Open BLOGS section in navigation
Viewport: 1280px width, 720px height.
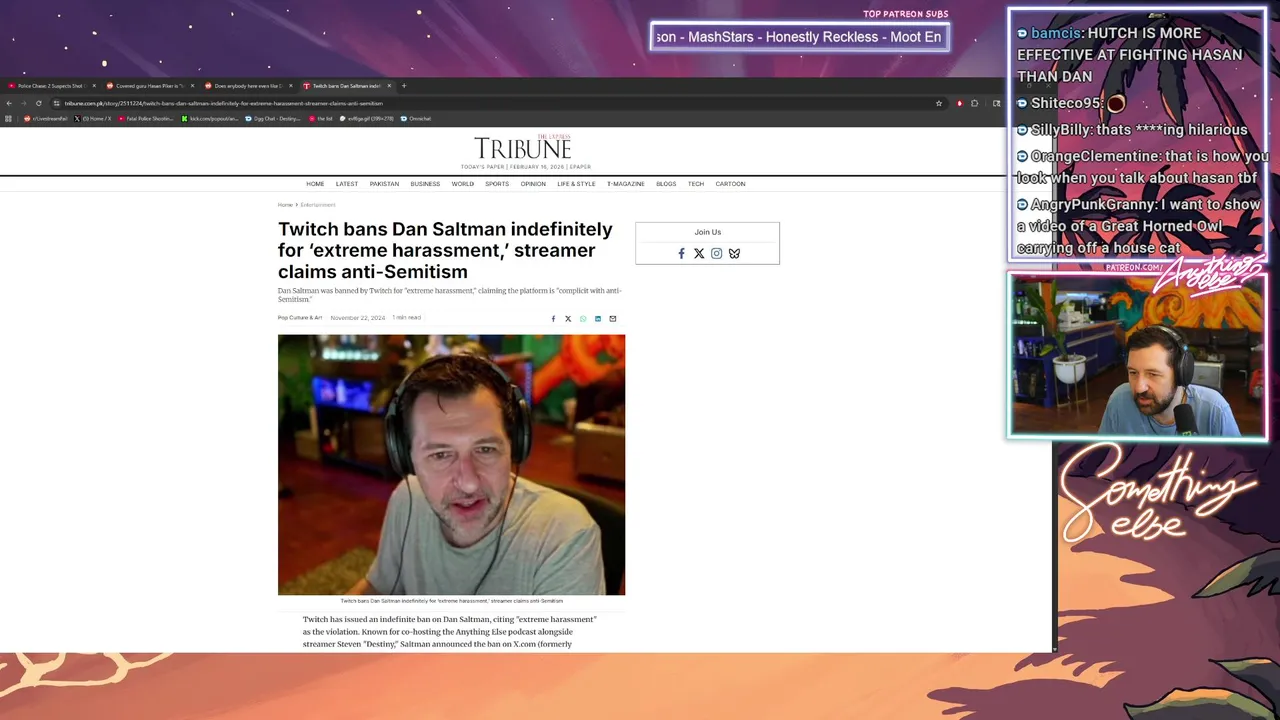(x=666, y=184)
